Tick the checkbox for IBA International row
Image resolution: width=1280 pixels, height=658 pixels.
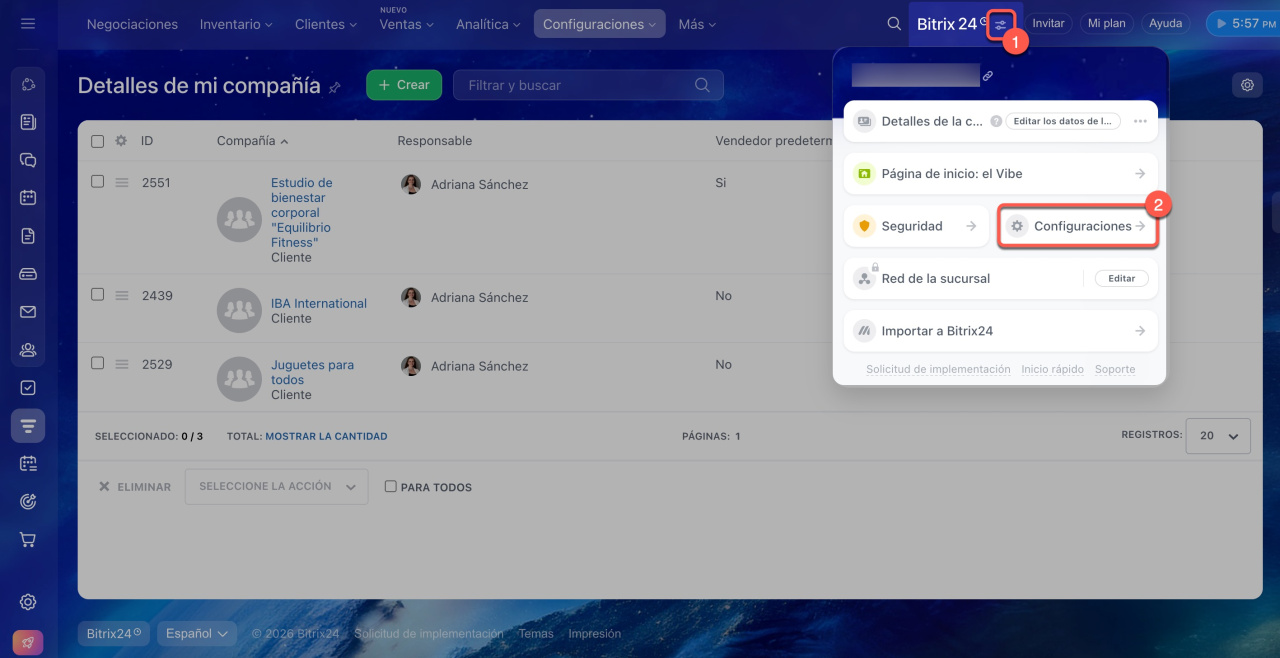[98, 295]
